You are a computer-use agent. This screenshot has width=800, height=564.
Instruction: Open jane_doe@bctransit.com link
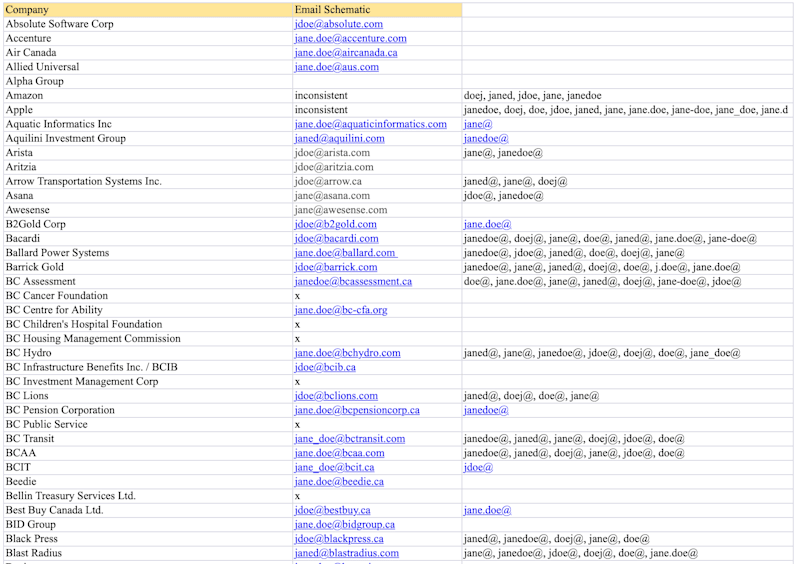pyautogui.click(x=349, y=438)
